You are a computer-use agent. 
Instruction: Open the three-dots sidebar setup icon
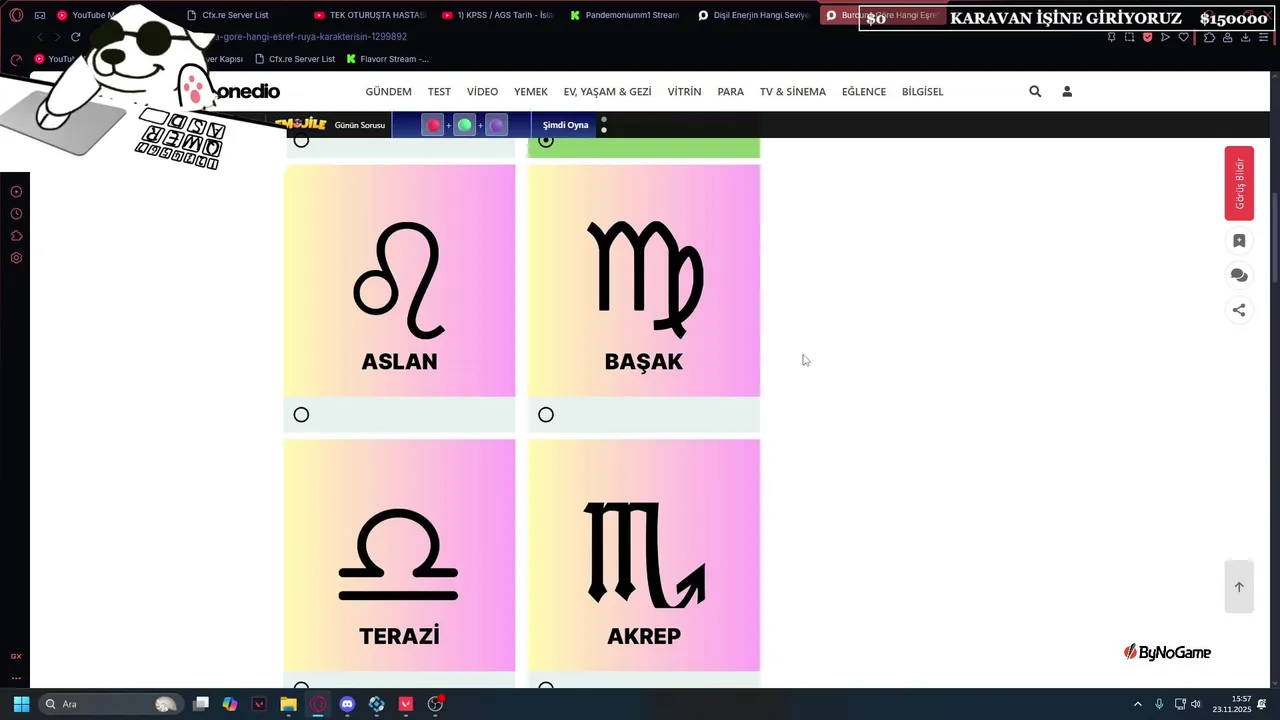point(16,678)
